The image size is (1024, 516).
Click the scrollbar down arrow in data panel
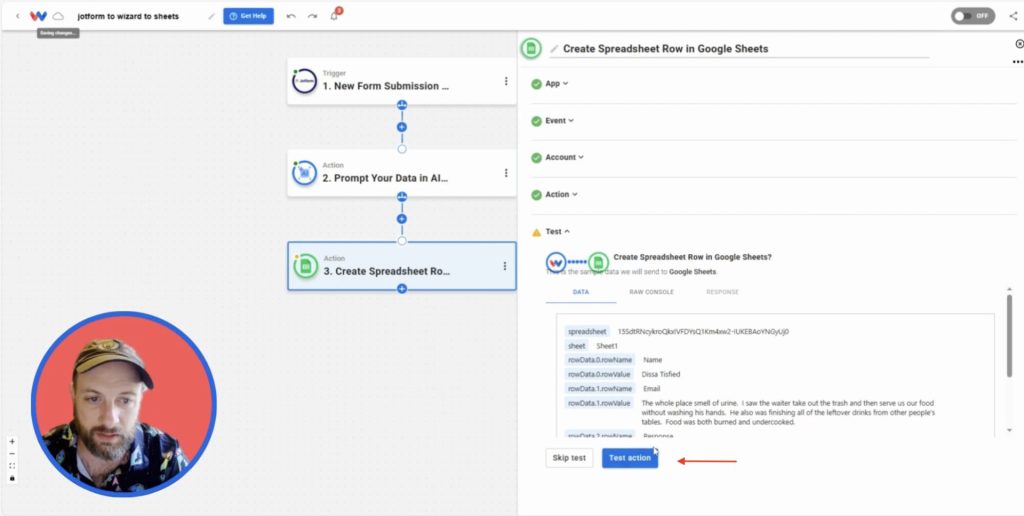point(1009,430)
